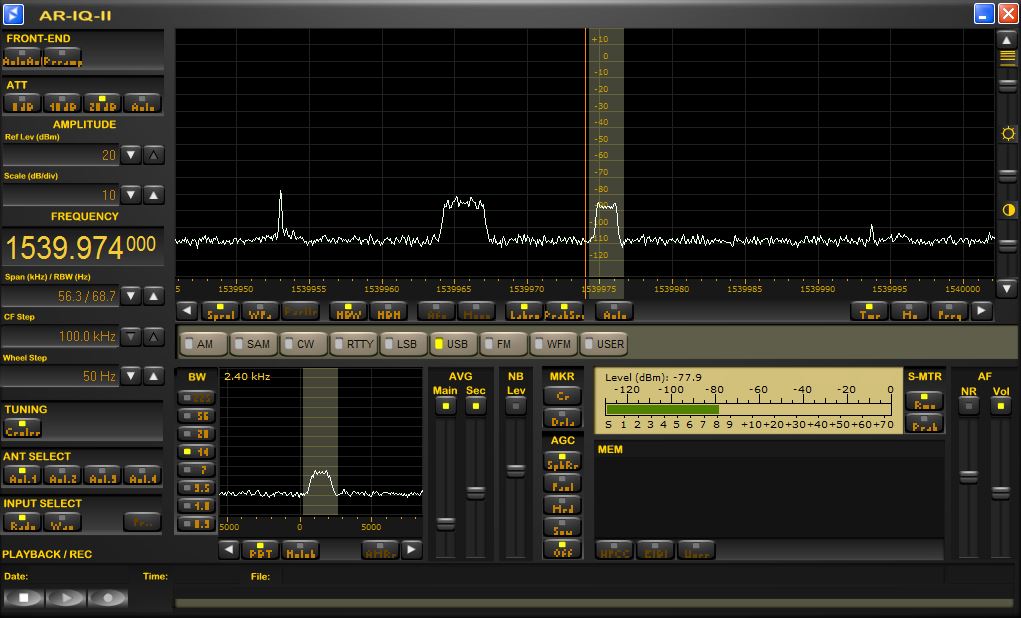Screen dimensions: 1021x618
Task: Toggle the PBT button under filter view
Action: (x=260, y=550)
